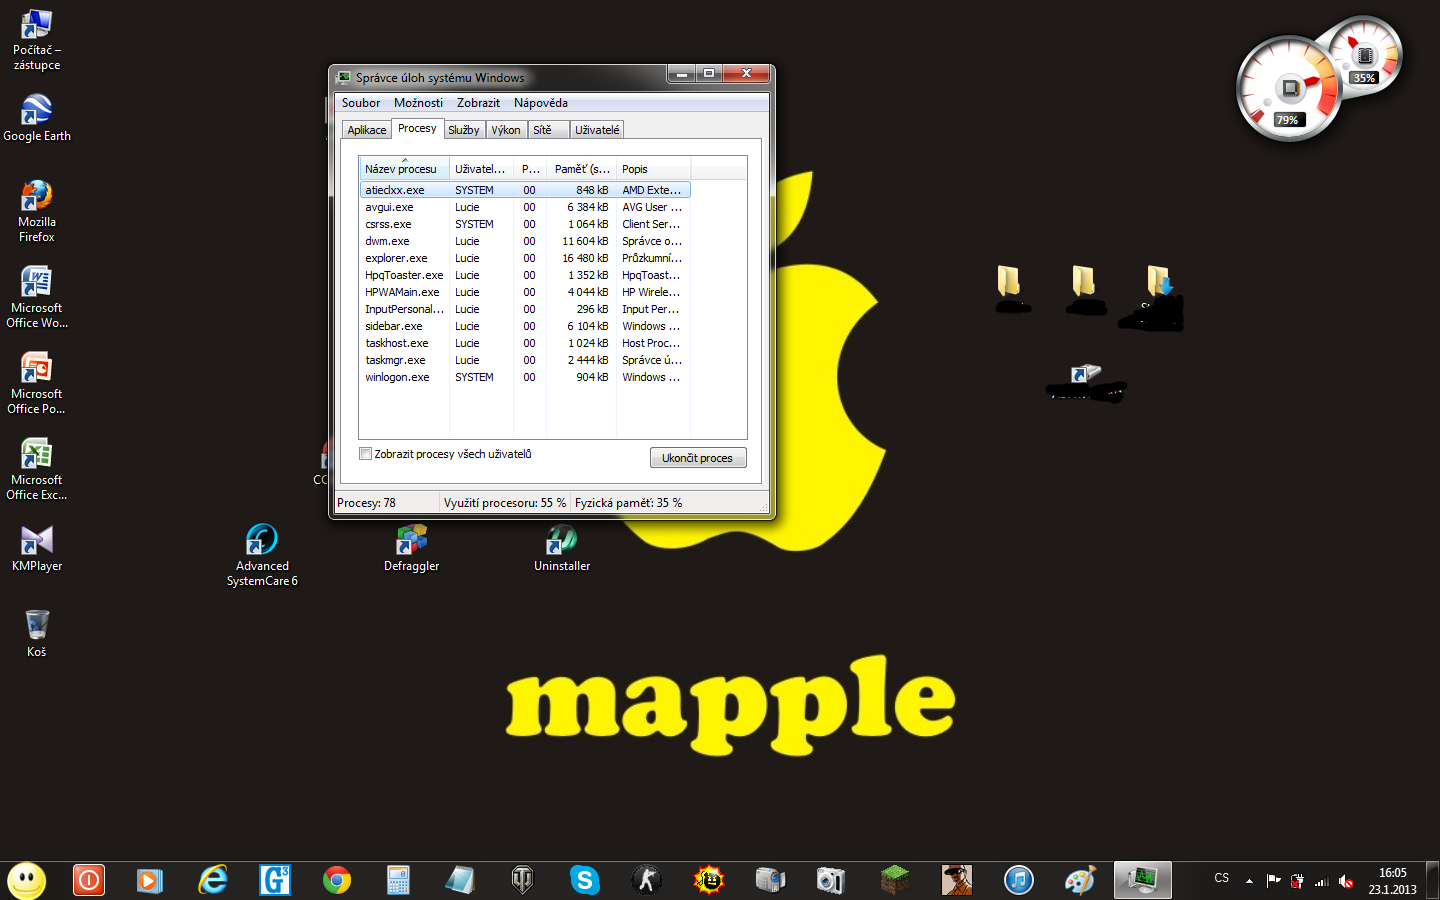Select the HPWAMain.exe process
Screen dimensions: 1440x900
tap(524, 292)
